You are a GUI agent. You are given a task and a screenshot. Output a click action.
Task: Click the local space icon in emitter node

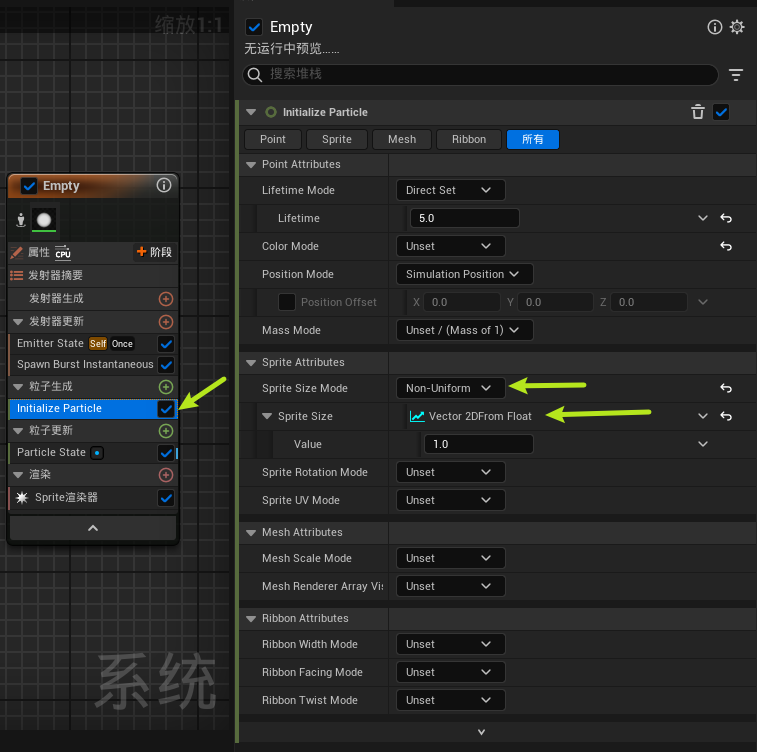pyautogui.click(x=21, y=220)
